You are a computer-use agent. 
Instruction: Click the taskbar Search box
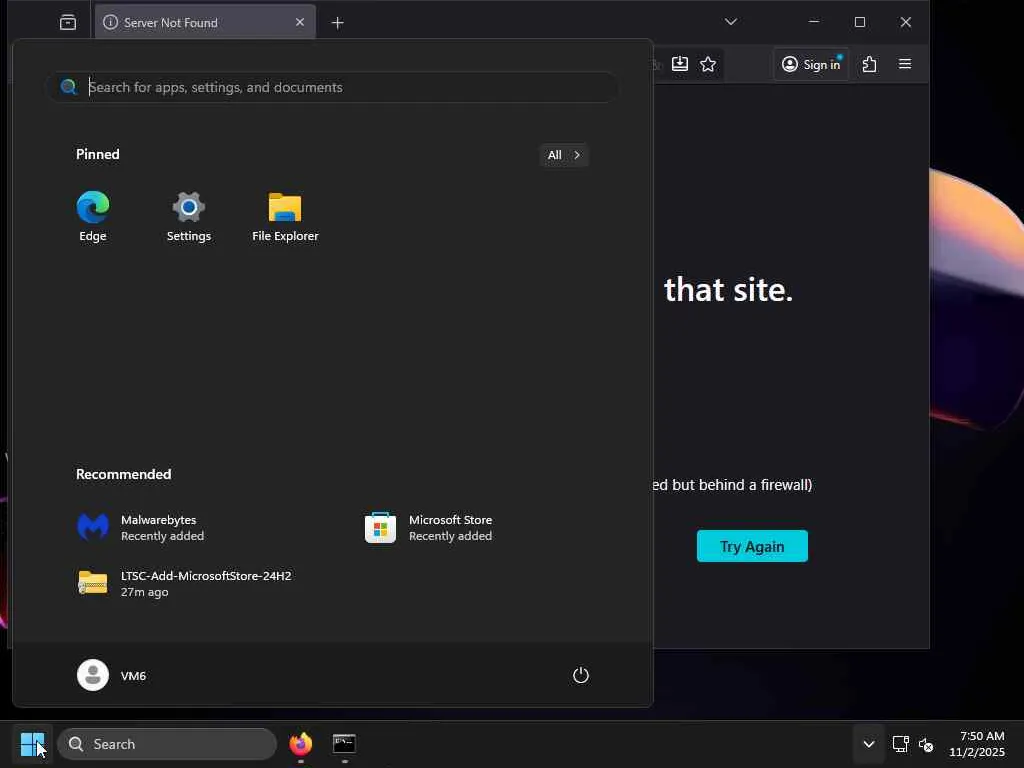click(167, 744)
